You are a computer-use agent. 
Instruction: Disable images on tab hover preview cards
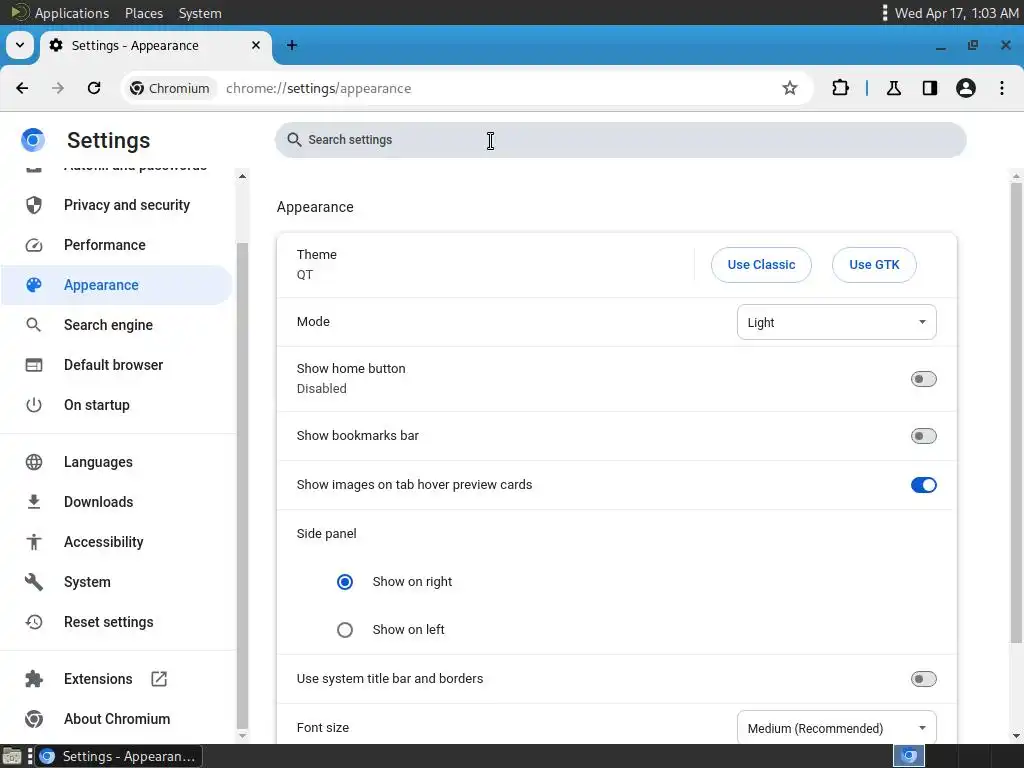[x=923, y=485]
